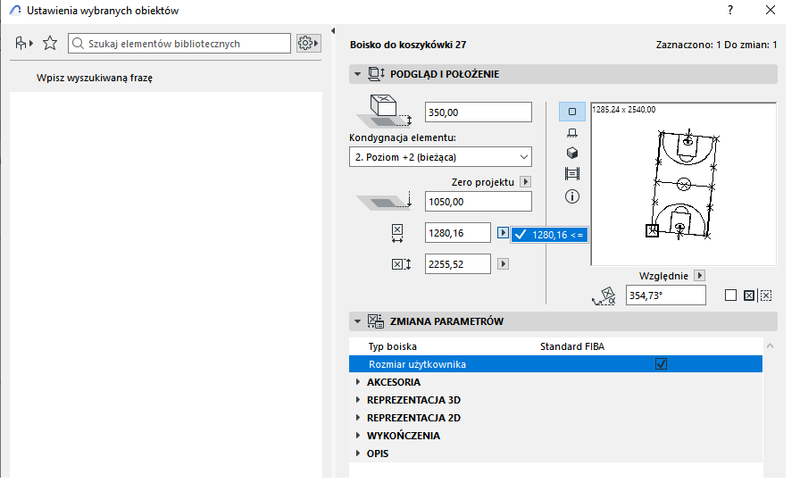800x491 pixels.
Task: Open the Kondygnacja elementu dropdown
Action: tap(440, 157)
